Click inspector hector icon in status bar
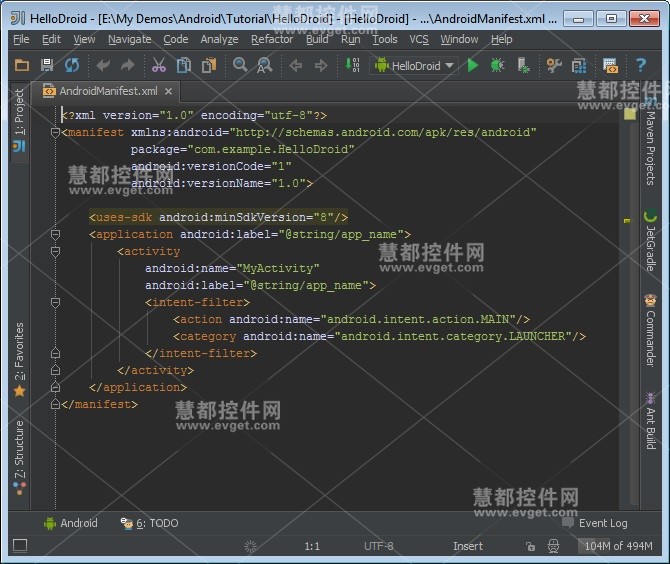The width and height of the screenshot is (670, 564). click(x=553, y=546)
